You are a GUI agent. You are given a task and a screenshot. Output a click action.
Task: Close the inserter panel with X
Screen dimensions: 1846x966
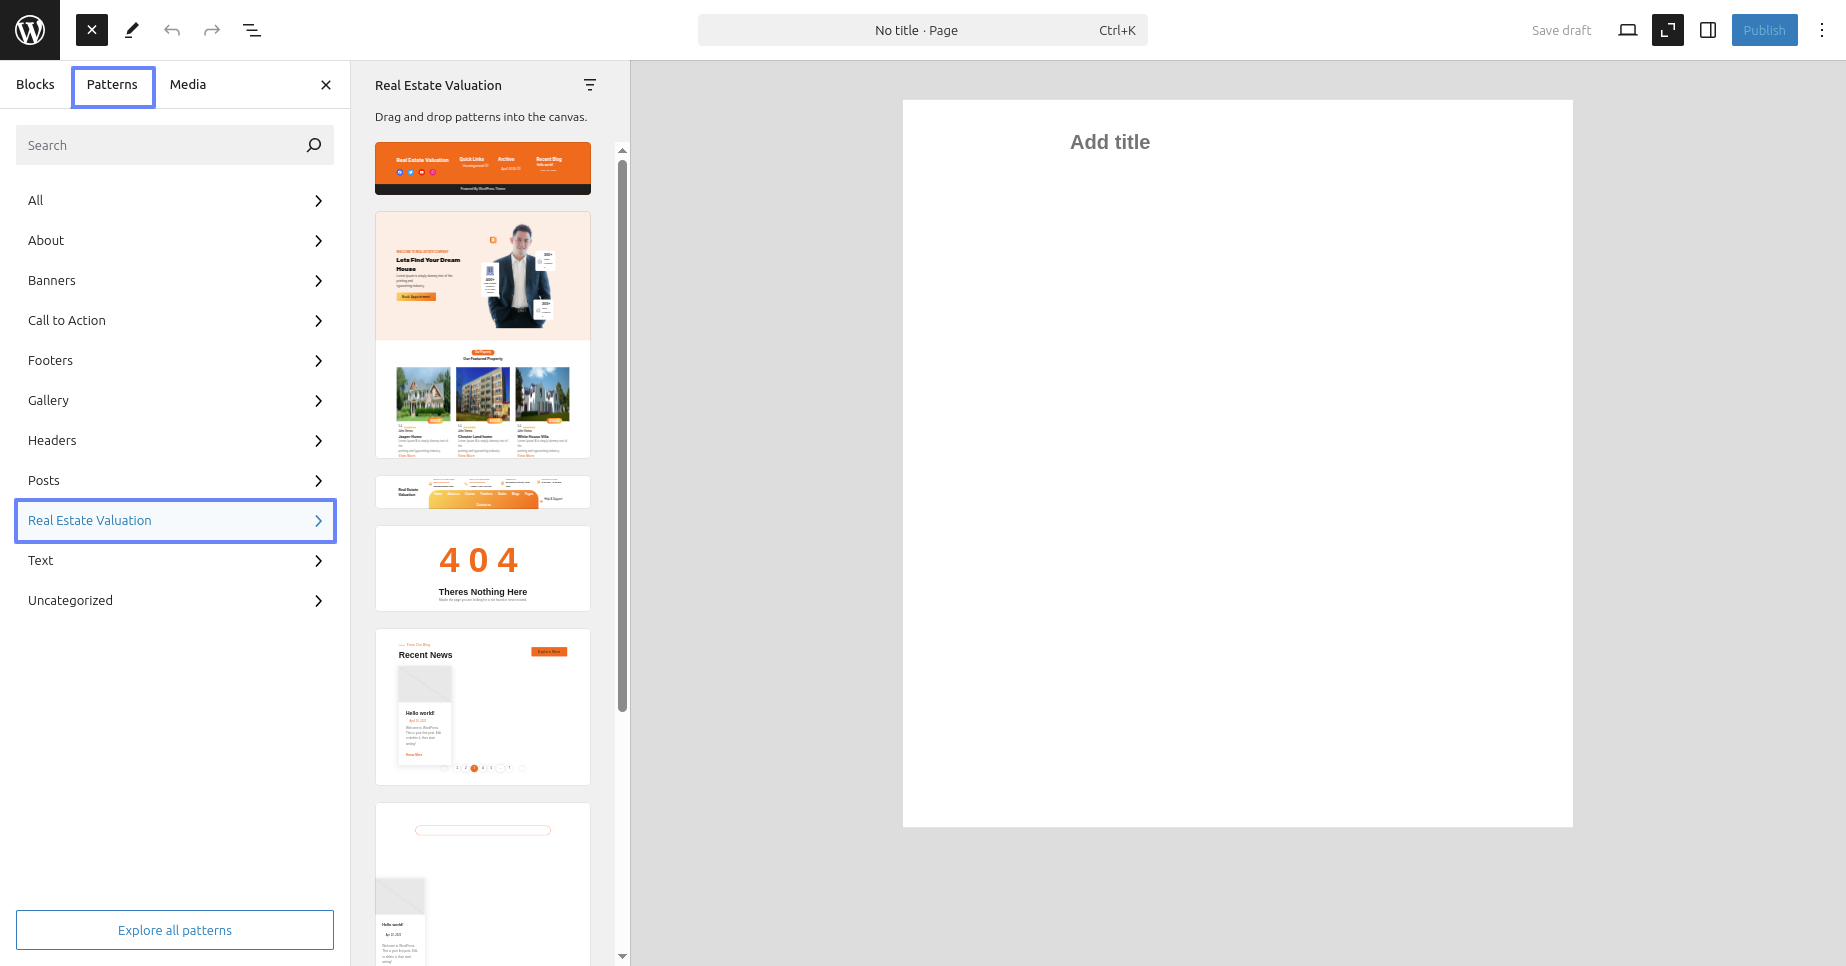point(326,85)
